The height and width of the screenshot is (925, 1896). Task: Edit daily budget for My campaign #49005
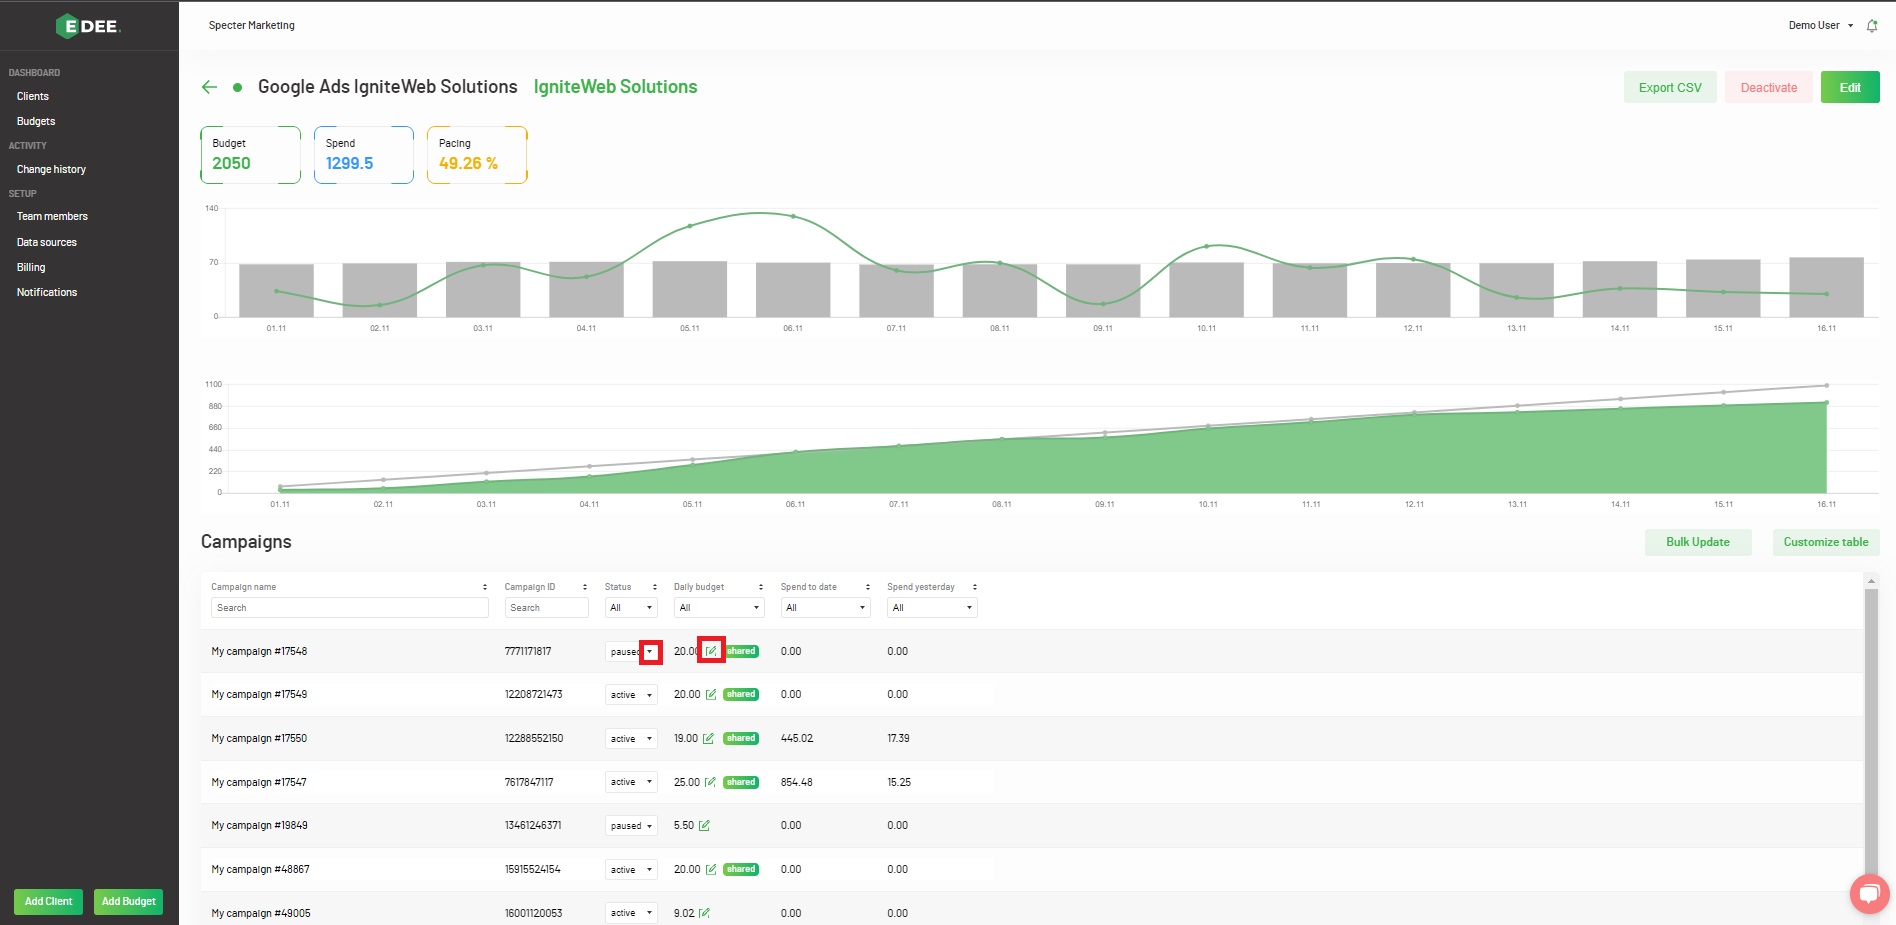(x=704, y=913)
